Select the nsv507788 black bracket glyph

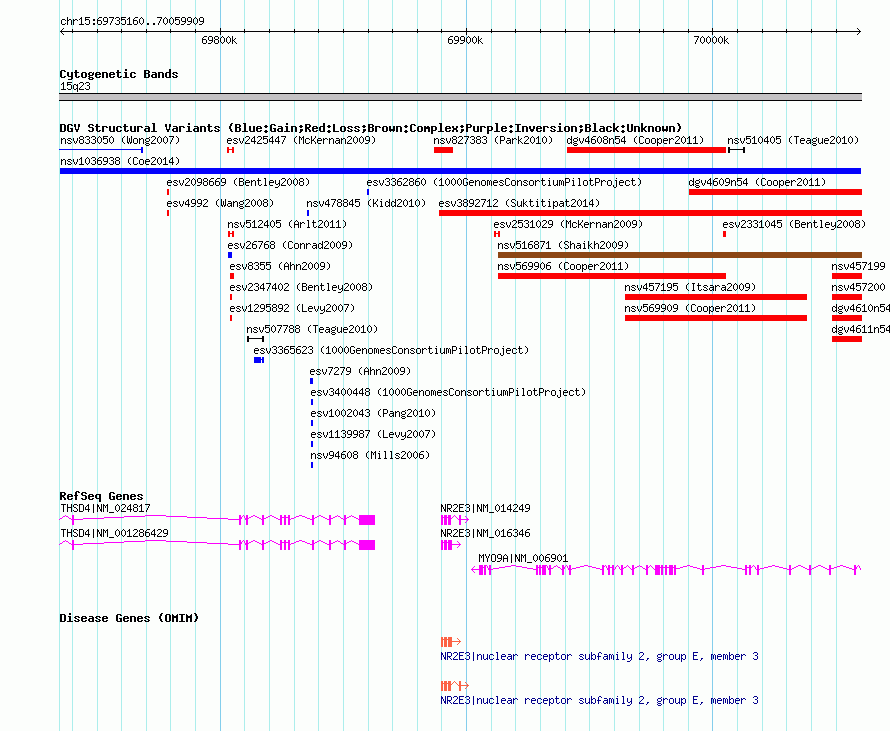pos(255,339)
